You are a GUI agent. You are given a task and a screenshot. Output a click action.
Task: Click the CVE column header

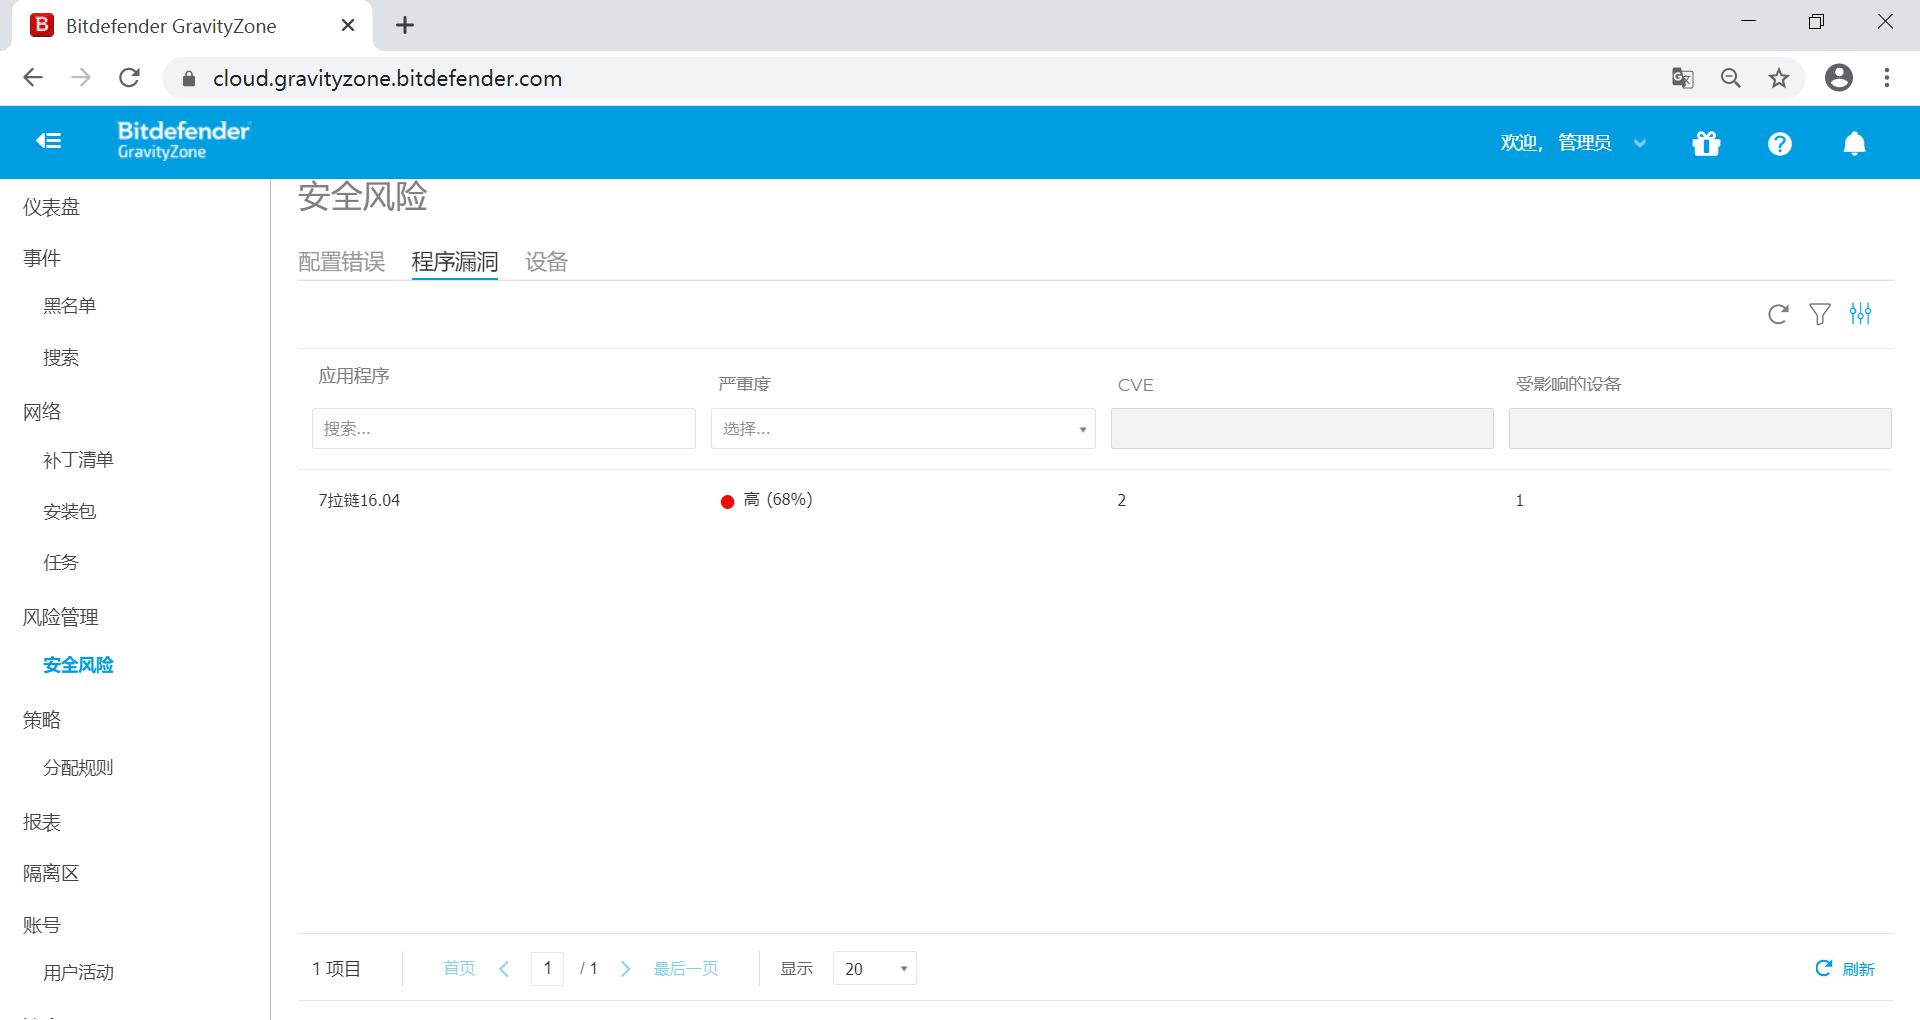coord(1135,385)
